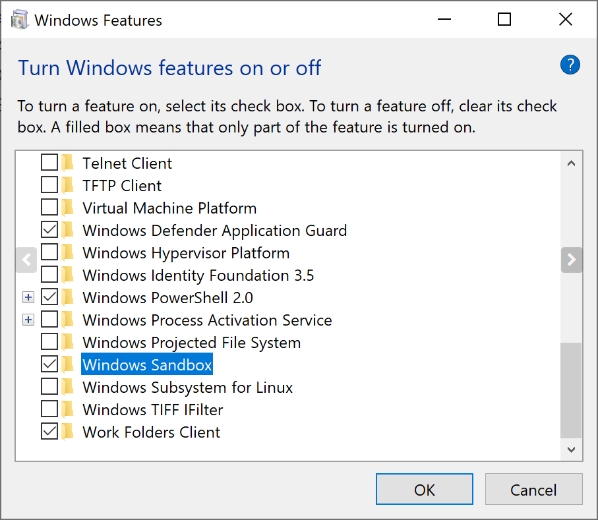
Task: Select the Windows Process Activation Service label
Action: tap(207, 320)
